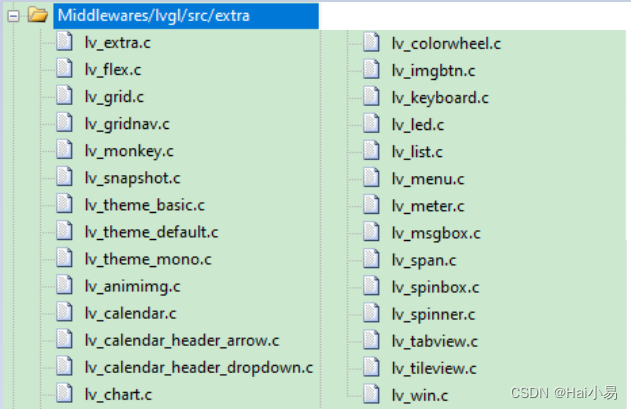Open lv_imgbtn.c from the tree
This screenshot has height=409, width=632.
(x=433, y=71)
